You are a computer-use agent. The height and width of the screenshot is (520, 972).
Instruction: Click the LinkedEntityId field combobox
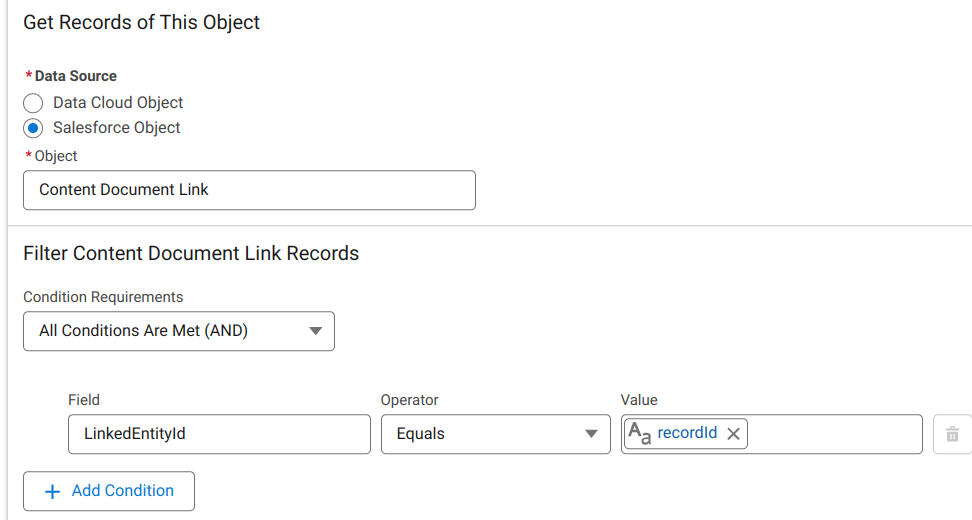pos(219,434)
